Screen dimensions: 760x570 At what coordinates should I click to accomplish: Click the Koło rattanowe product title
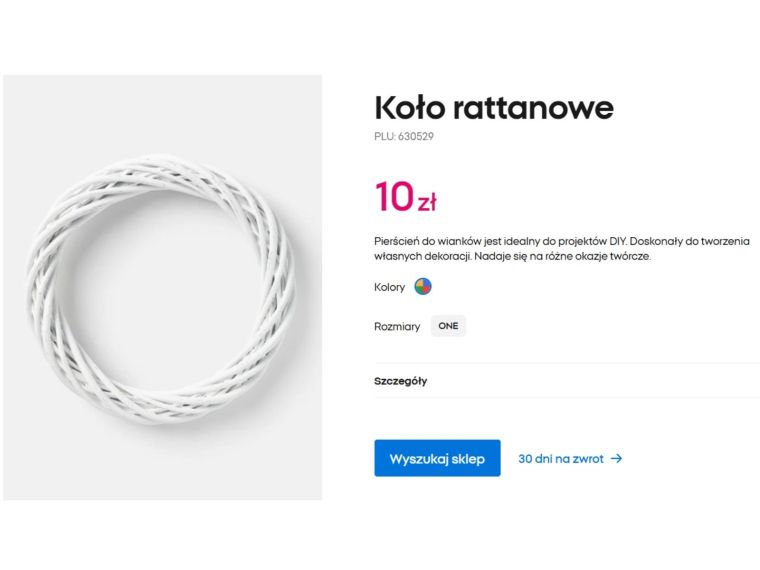coord(493,107)
